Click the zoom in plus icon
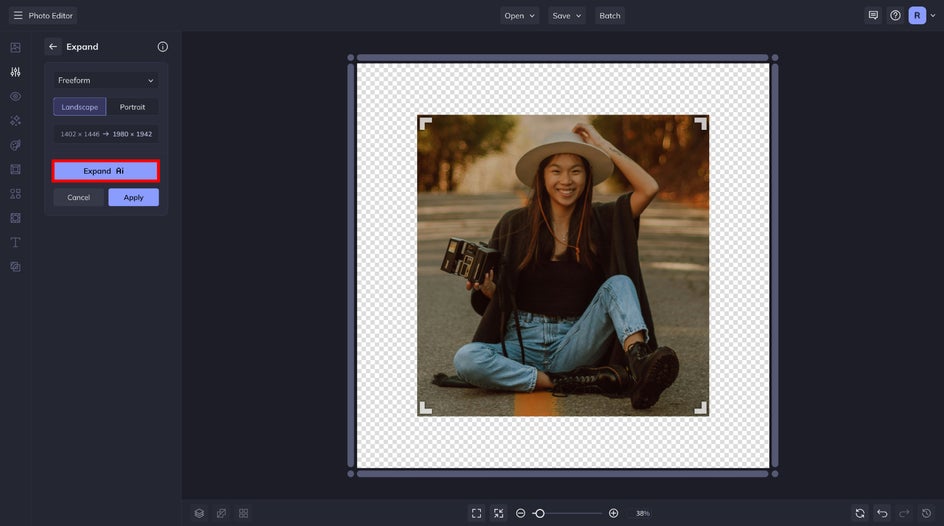Screen dimensions: 944x526 [x=613, y=513]
